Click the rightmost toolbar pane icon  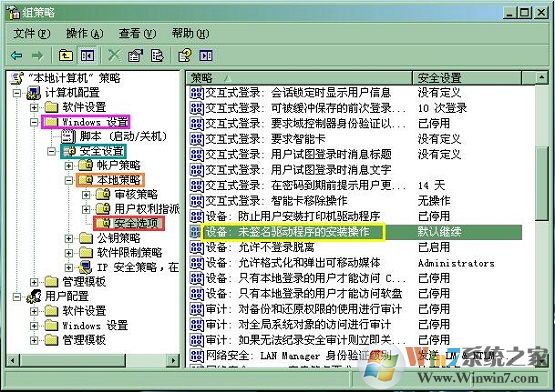[206, 56]
